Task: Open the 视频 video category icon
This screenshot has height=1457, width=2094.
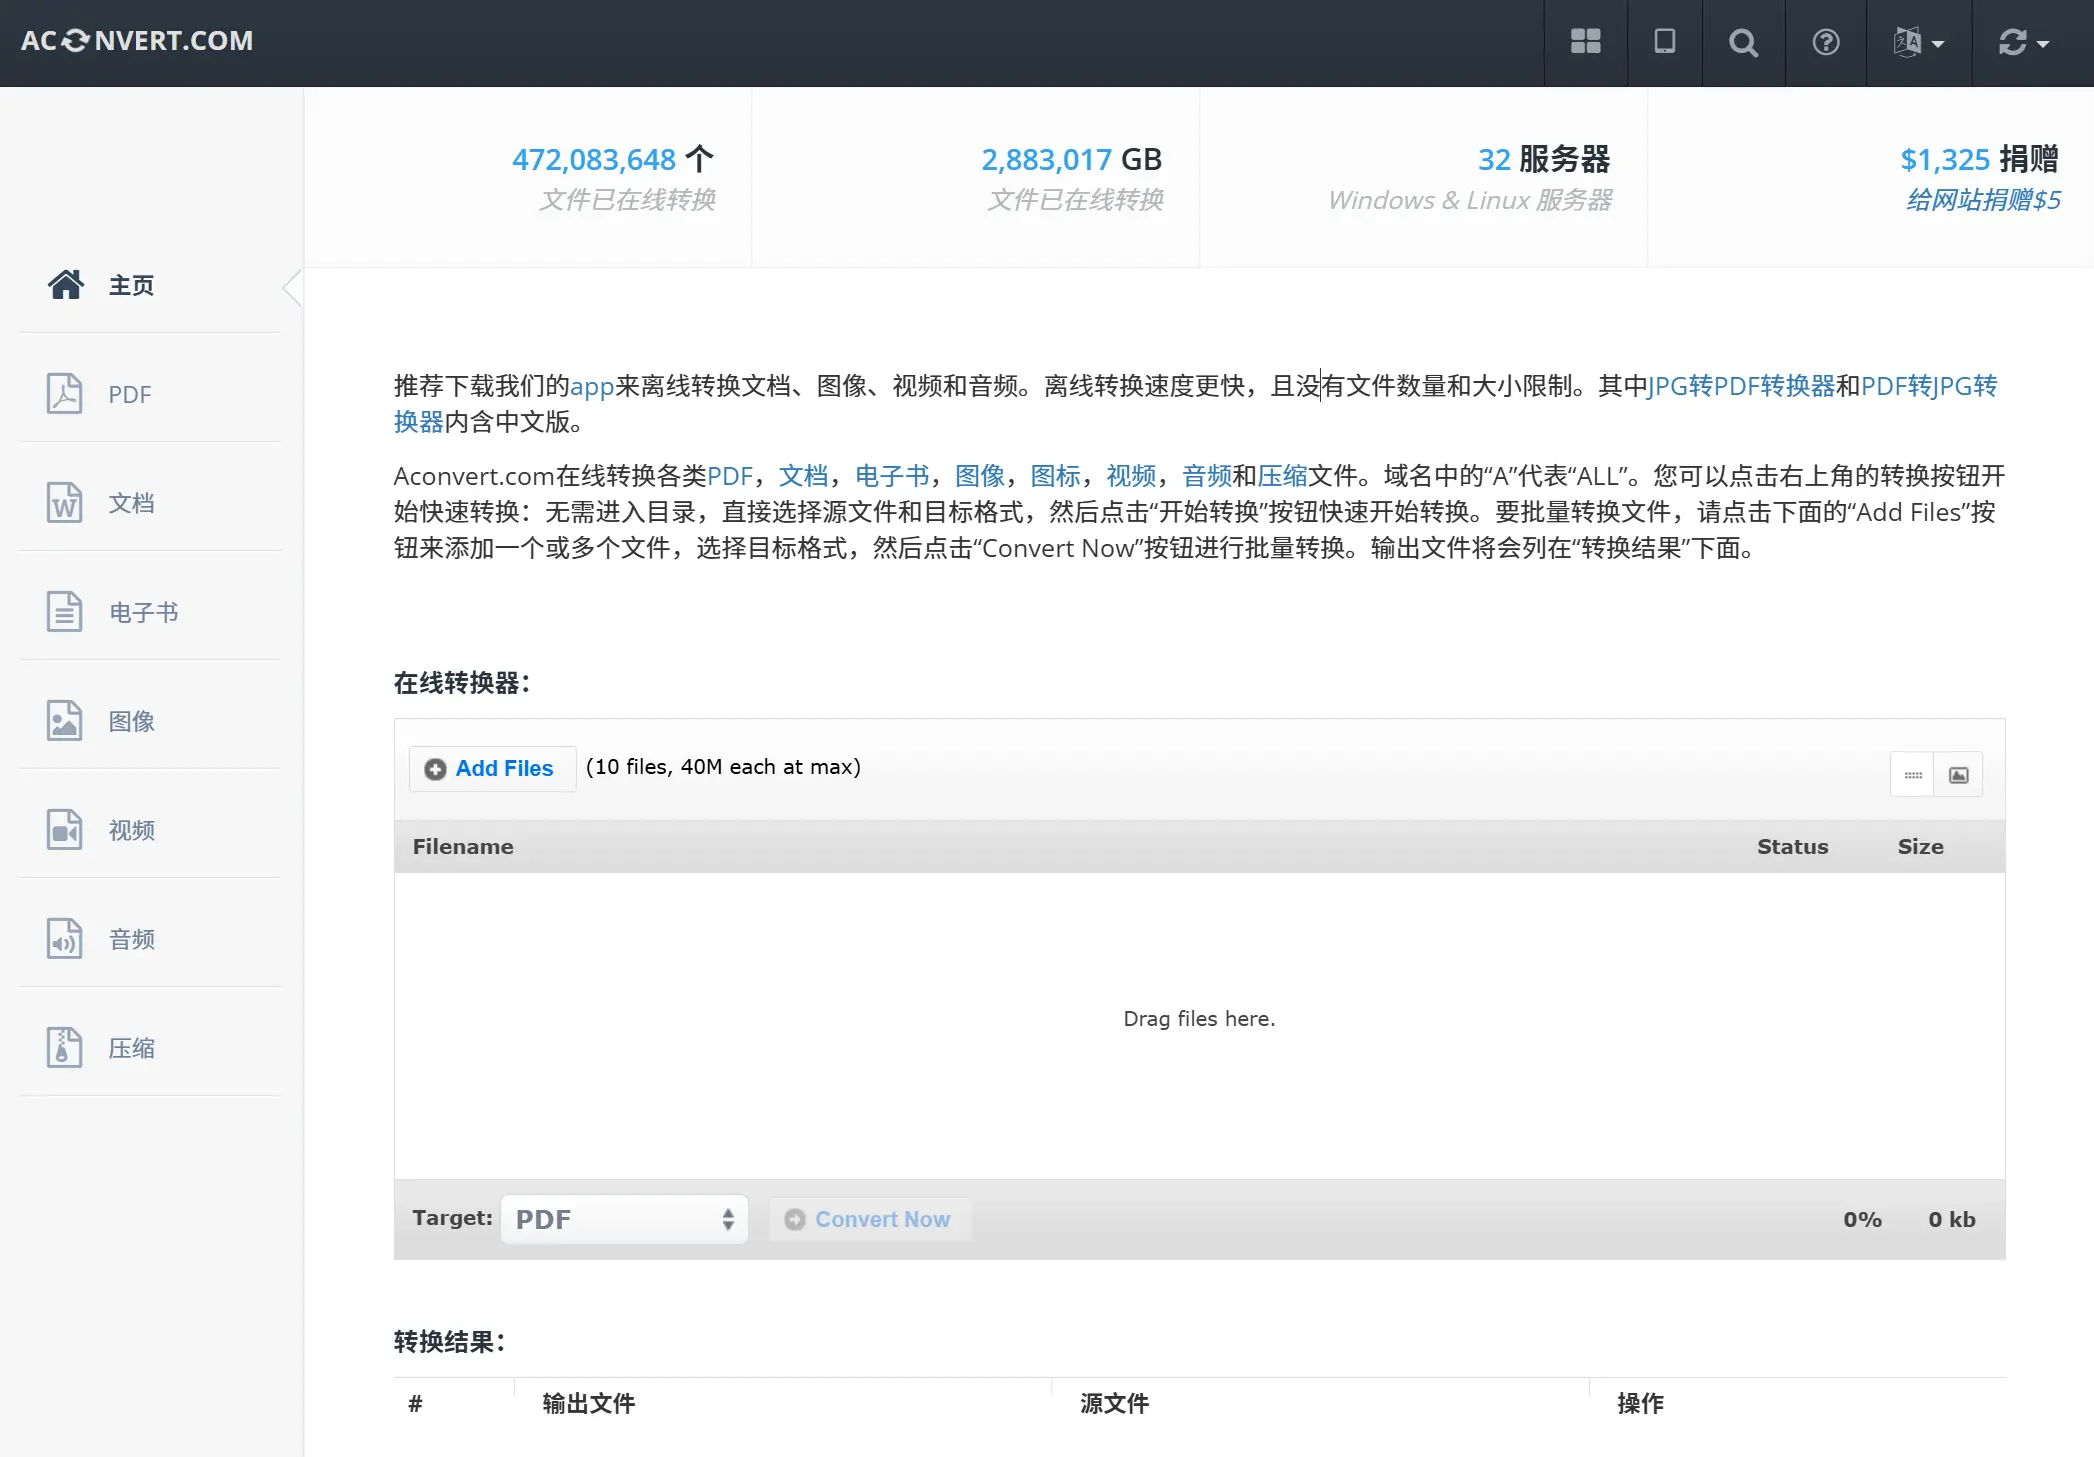Action: pos(65,830)
